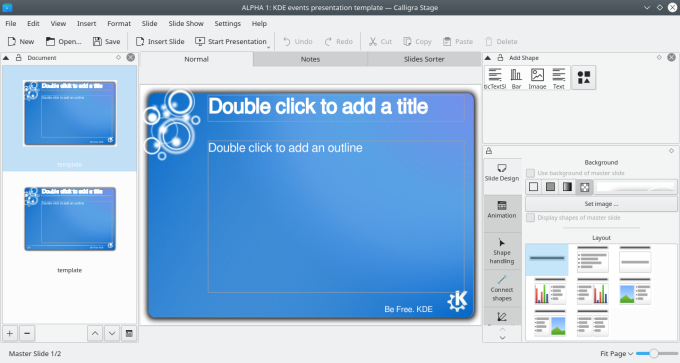Viewport: 680px width, 363px height.
Task: Click the Paste toolbar button
Action: 458,42
